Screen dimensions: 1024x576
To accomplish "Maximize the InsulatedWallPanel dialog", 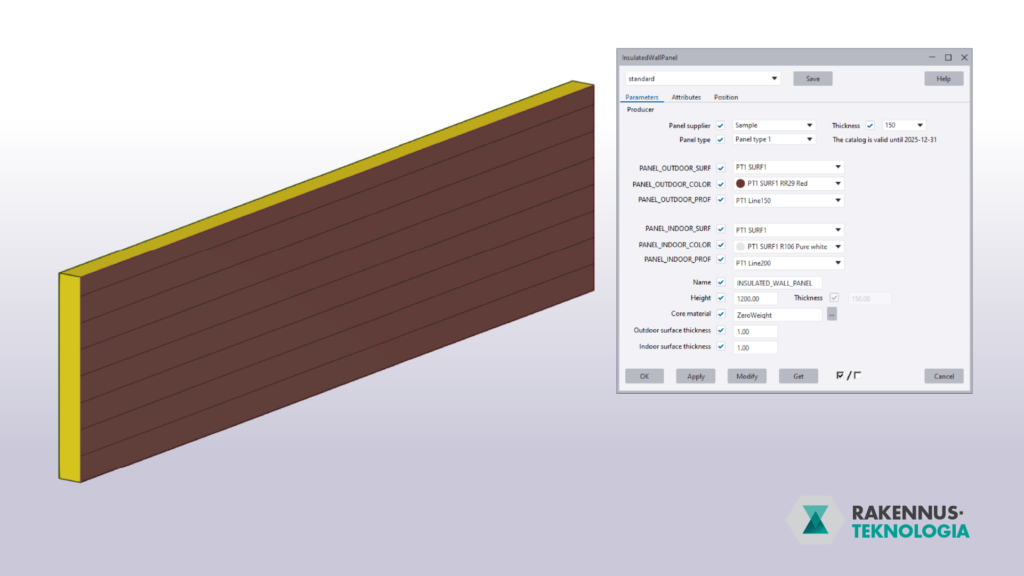I will (x=948, y=58).
